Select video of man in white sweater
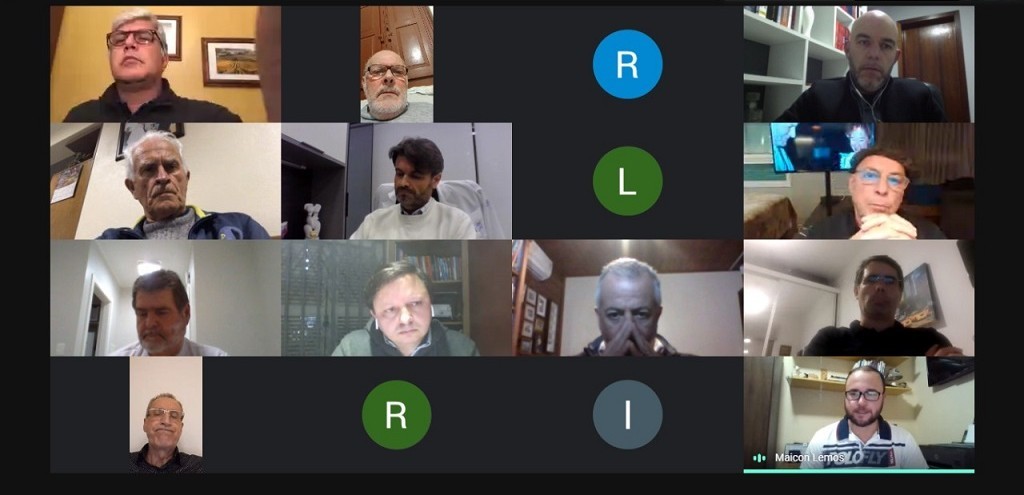 [396, 181]
